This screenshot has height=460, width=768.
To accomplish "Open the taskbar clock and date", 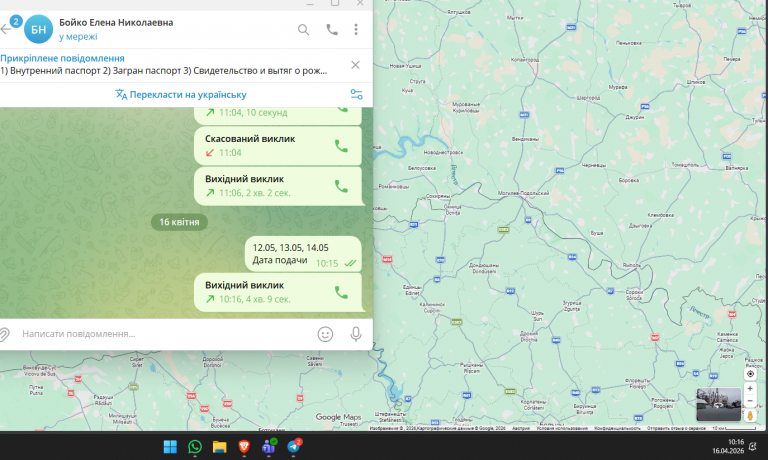I will pyautogui.click(x=728, y=446).
